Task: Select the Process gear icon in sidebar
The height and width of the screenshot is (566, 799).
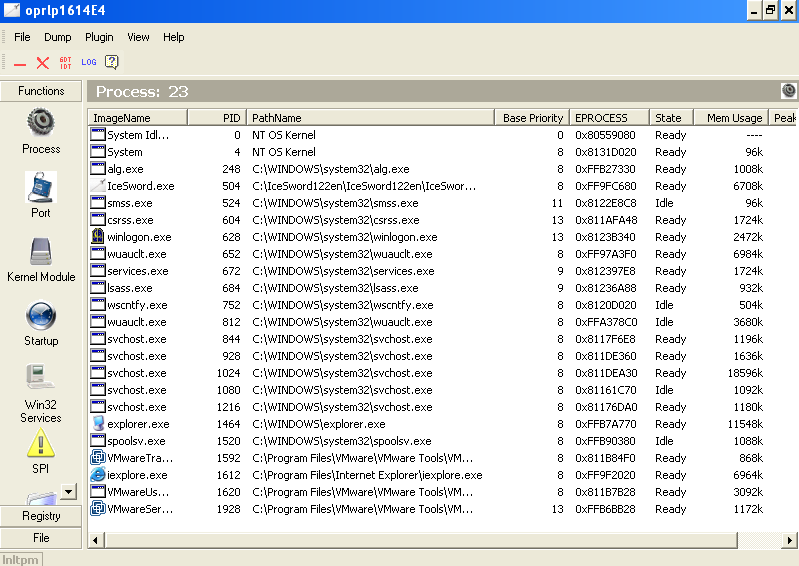Action: [41, 123]
